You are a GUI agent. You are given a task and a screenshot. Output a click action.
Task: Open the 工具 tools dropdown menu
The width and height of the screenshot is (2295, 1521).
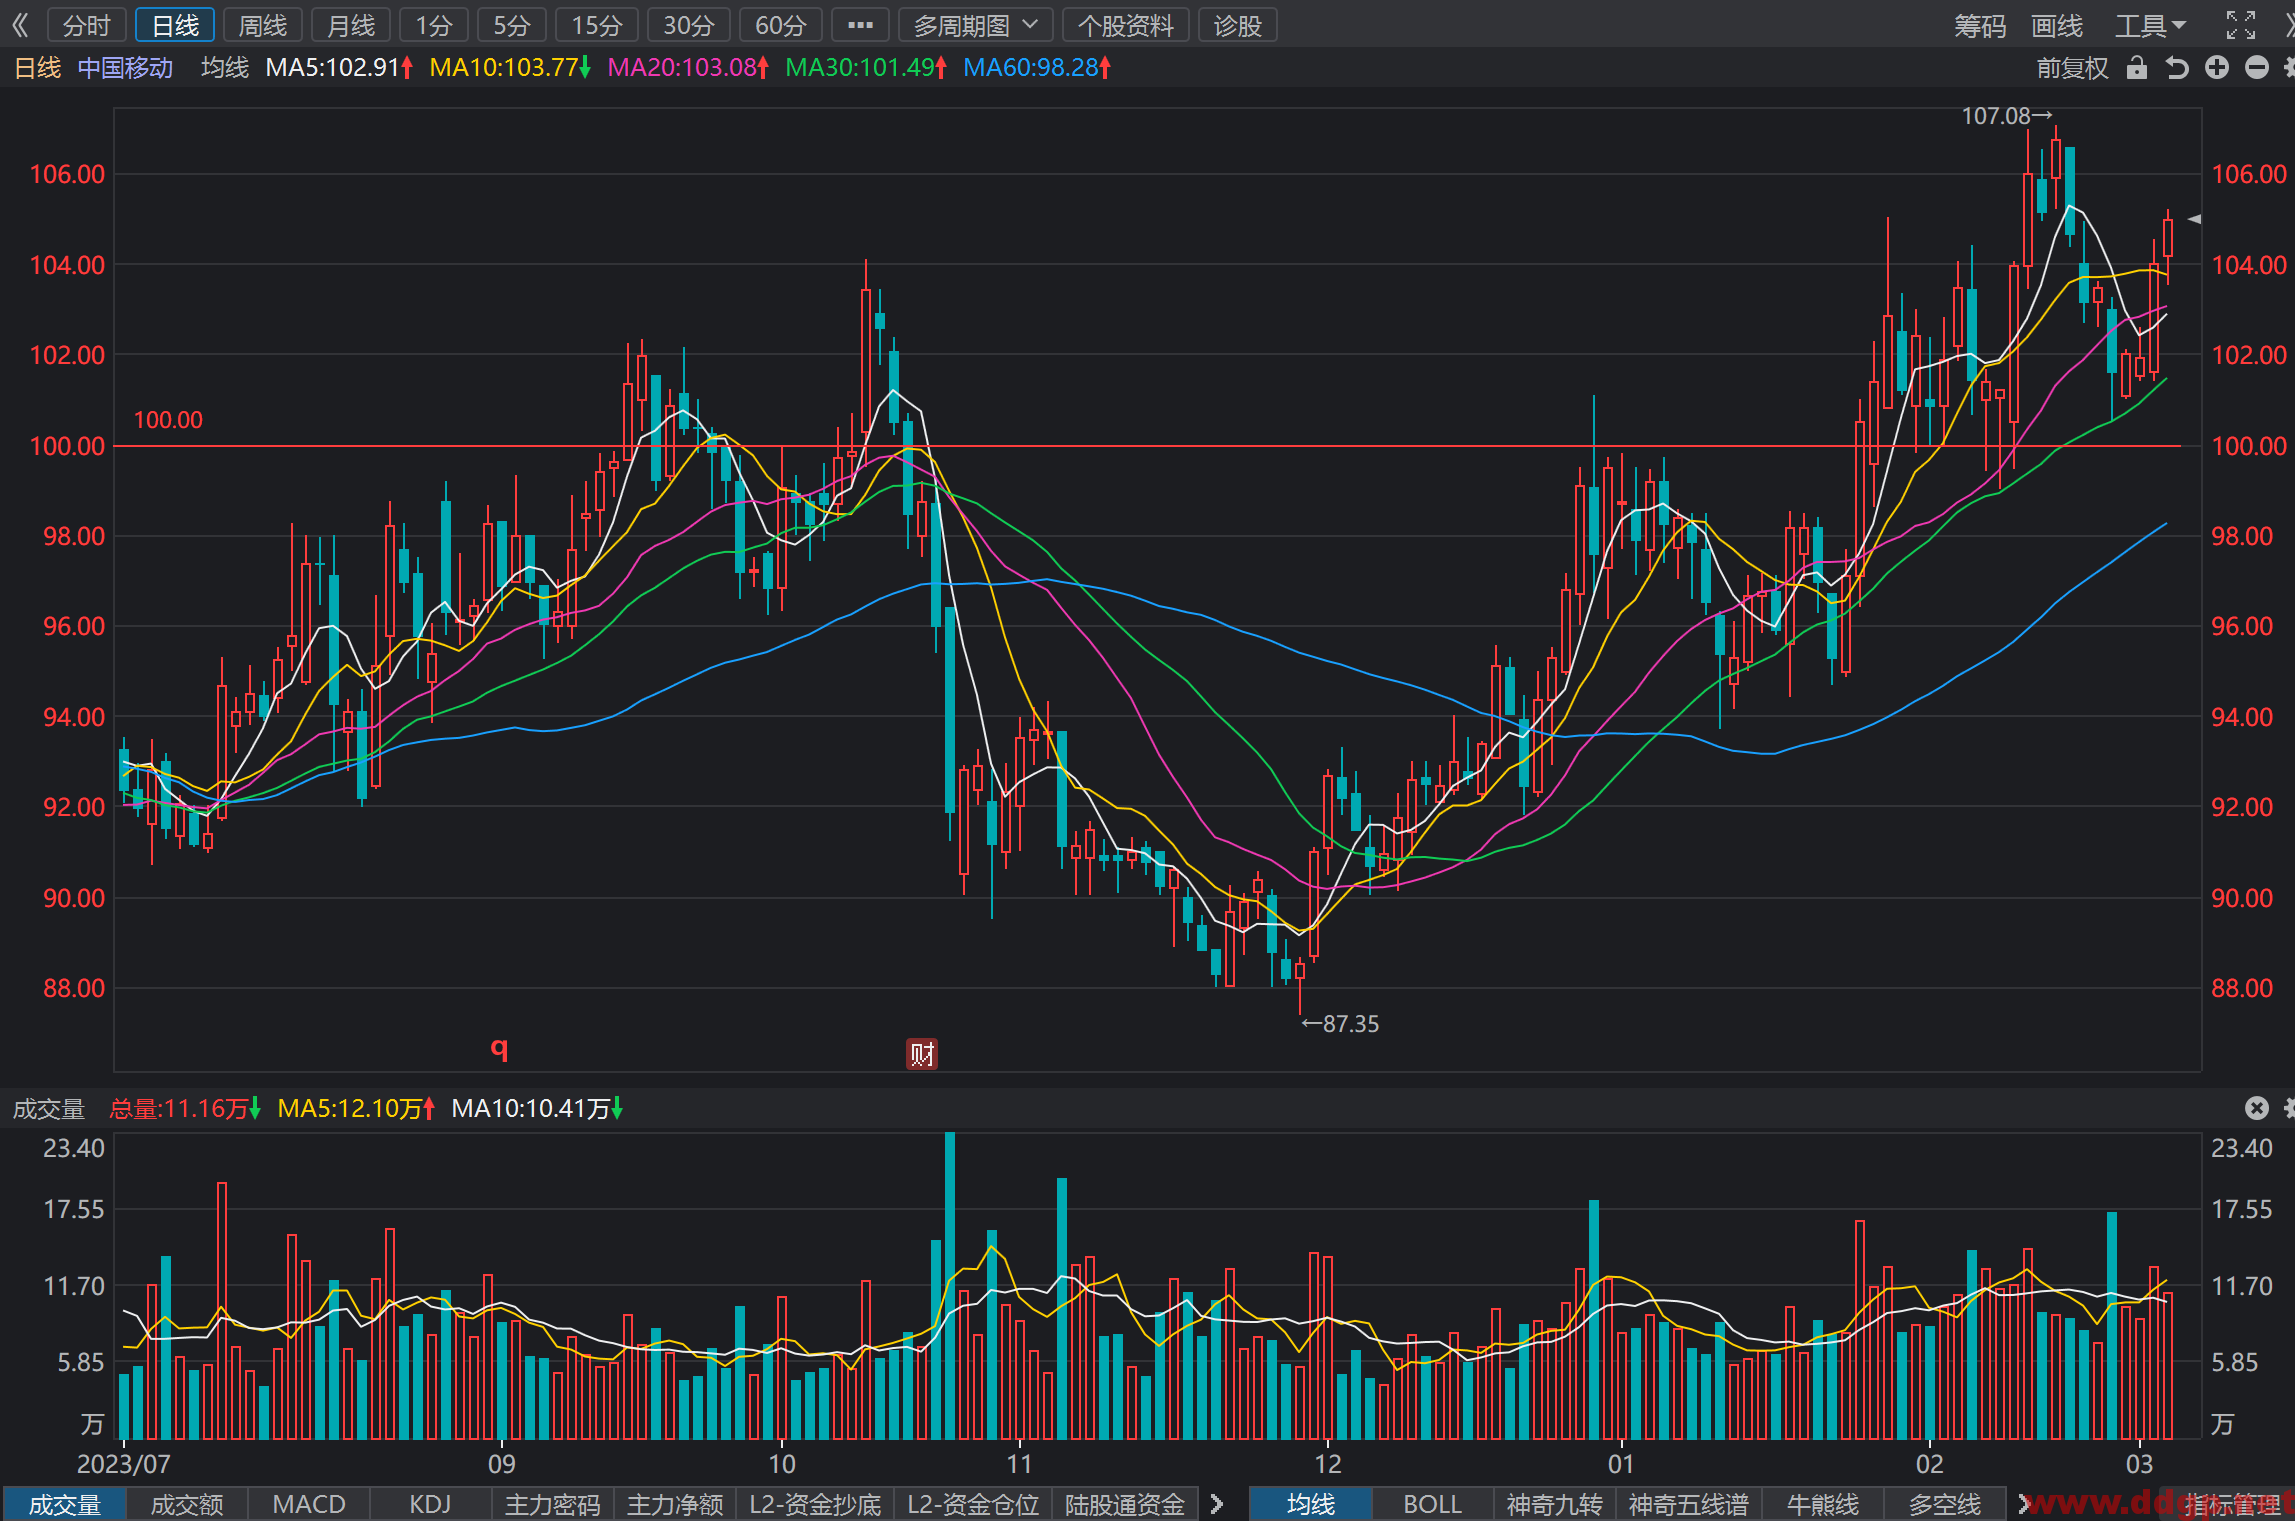tap(2150, 25)
